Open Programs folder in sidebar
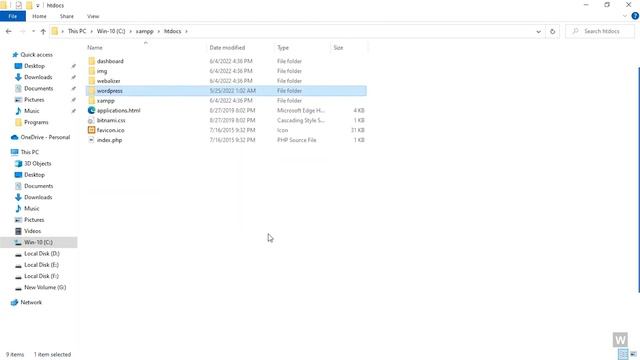This screenshot has width=640, height=360. (36, 122)
